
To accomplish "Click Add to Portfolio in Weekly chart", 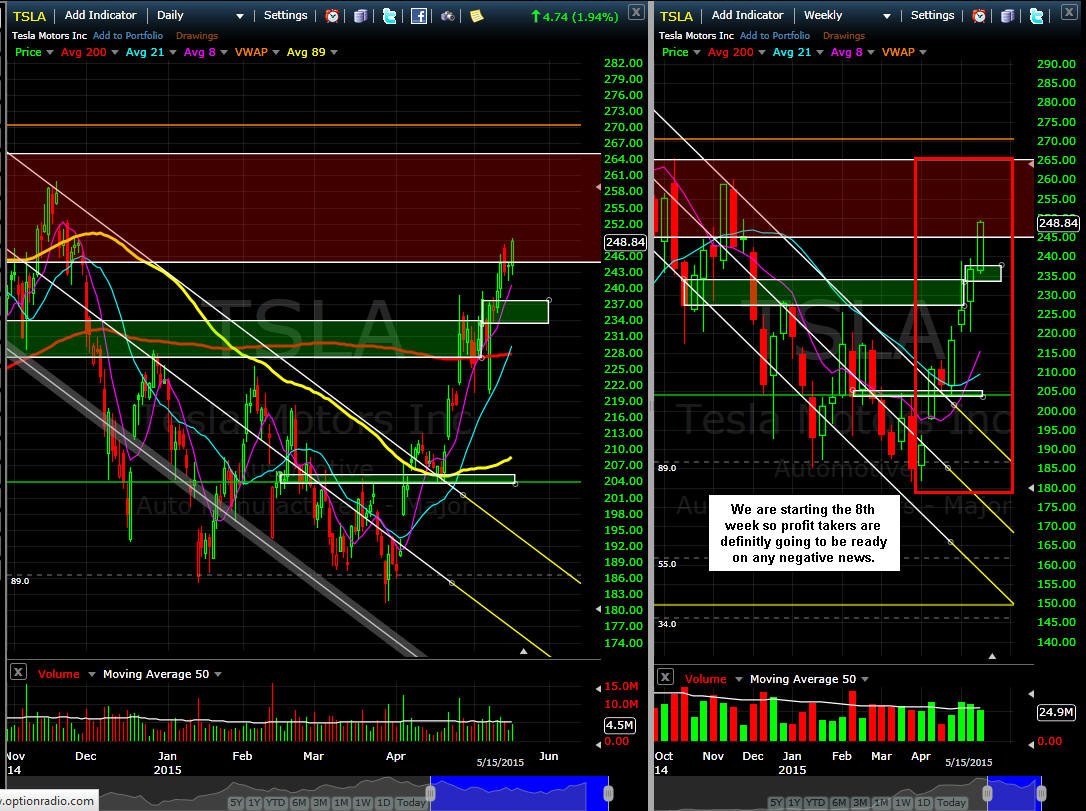I will 774,35.
